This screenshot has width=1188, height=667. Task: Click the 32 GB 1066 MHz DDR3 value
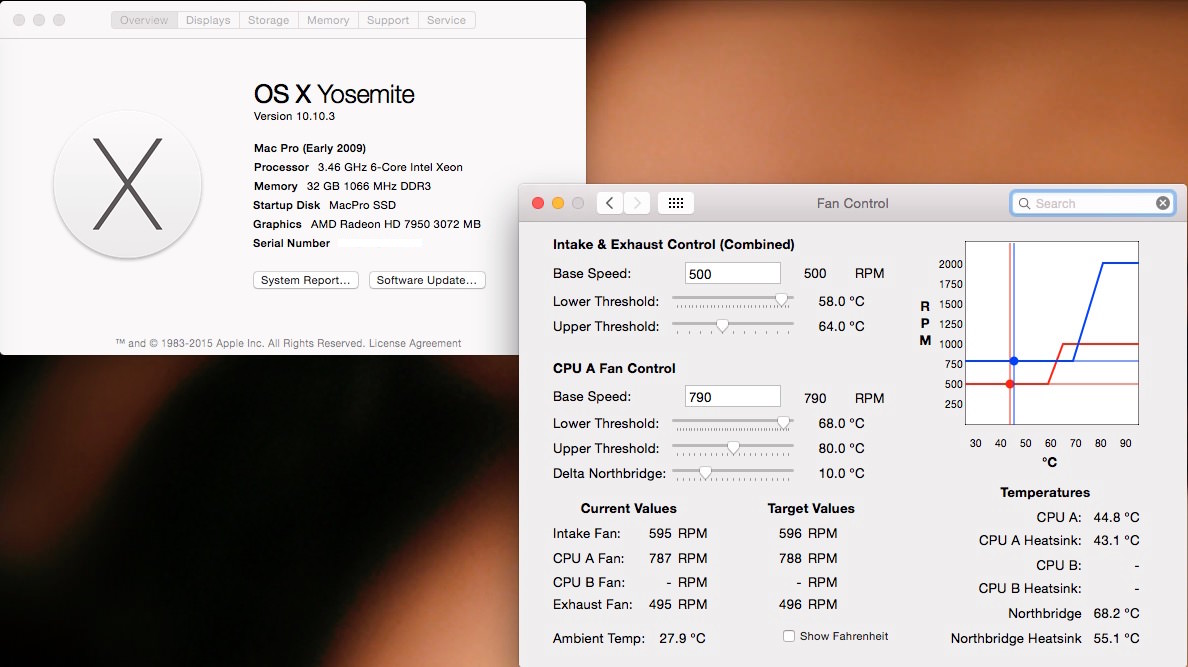pos(369,186)
